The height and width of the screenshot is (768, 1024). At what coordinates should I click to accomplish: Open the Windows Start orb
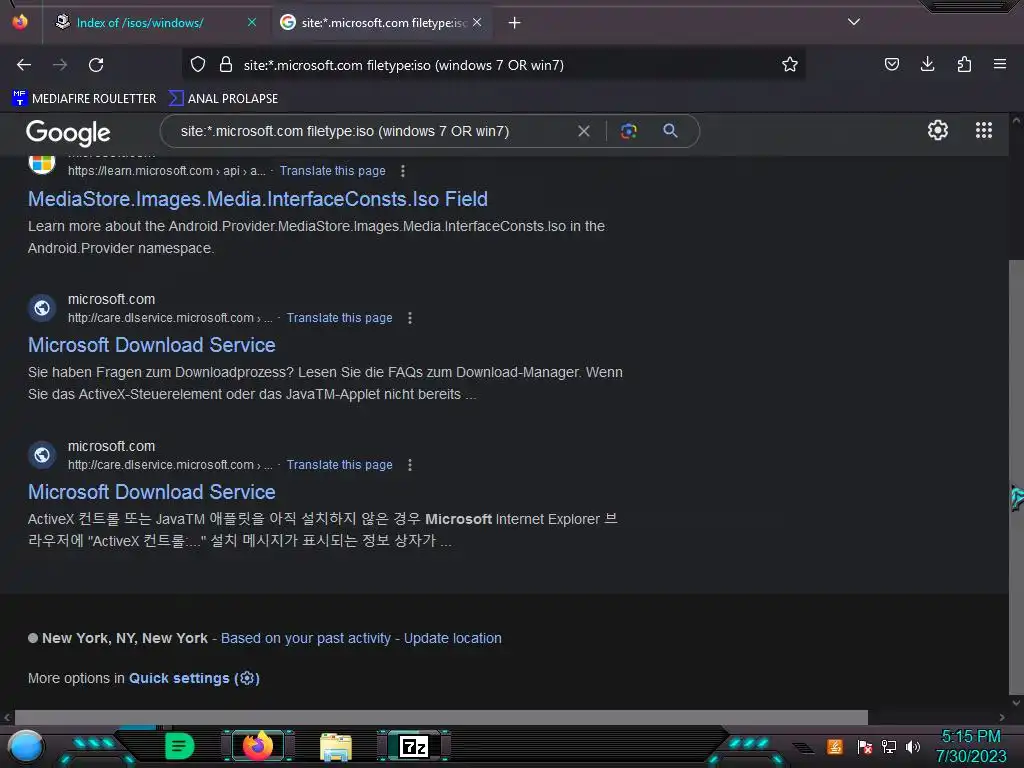coord(26,746)
